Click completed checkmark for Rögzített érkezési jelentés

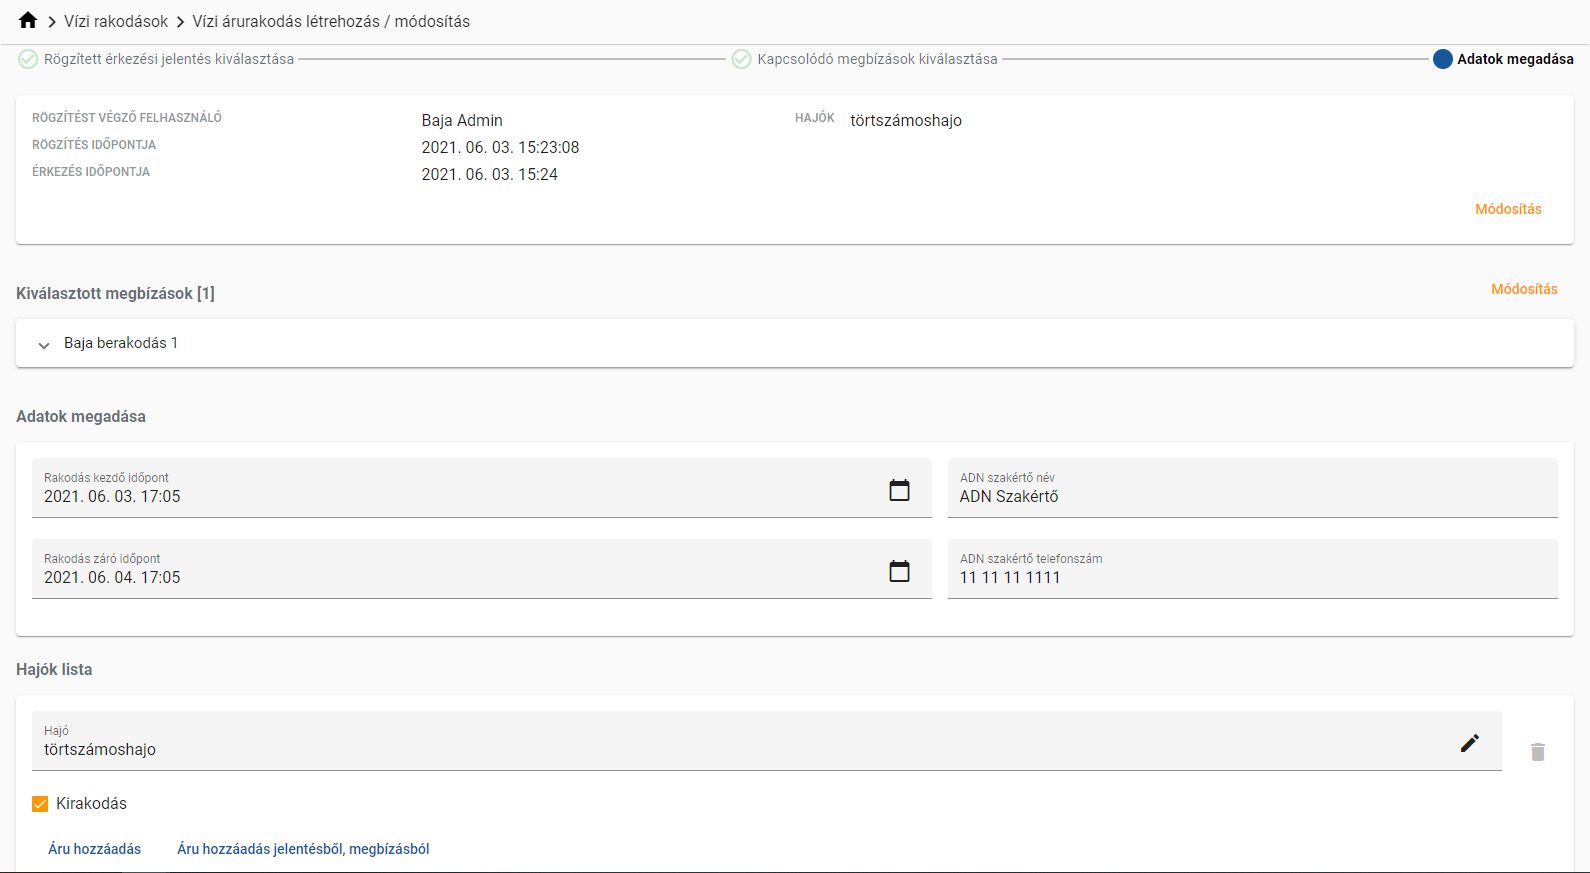coord(28,59)
